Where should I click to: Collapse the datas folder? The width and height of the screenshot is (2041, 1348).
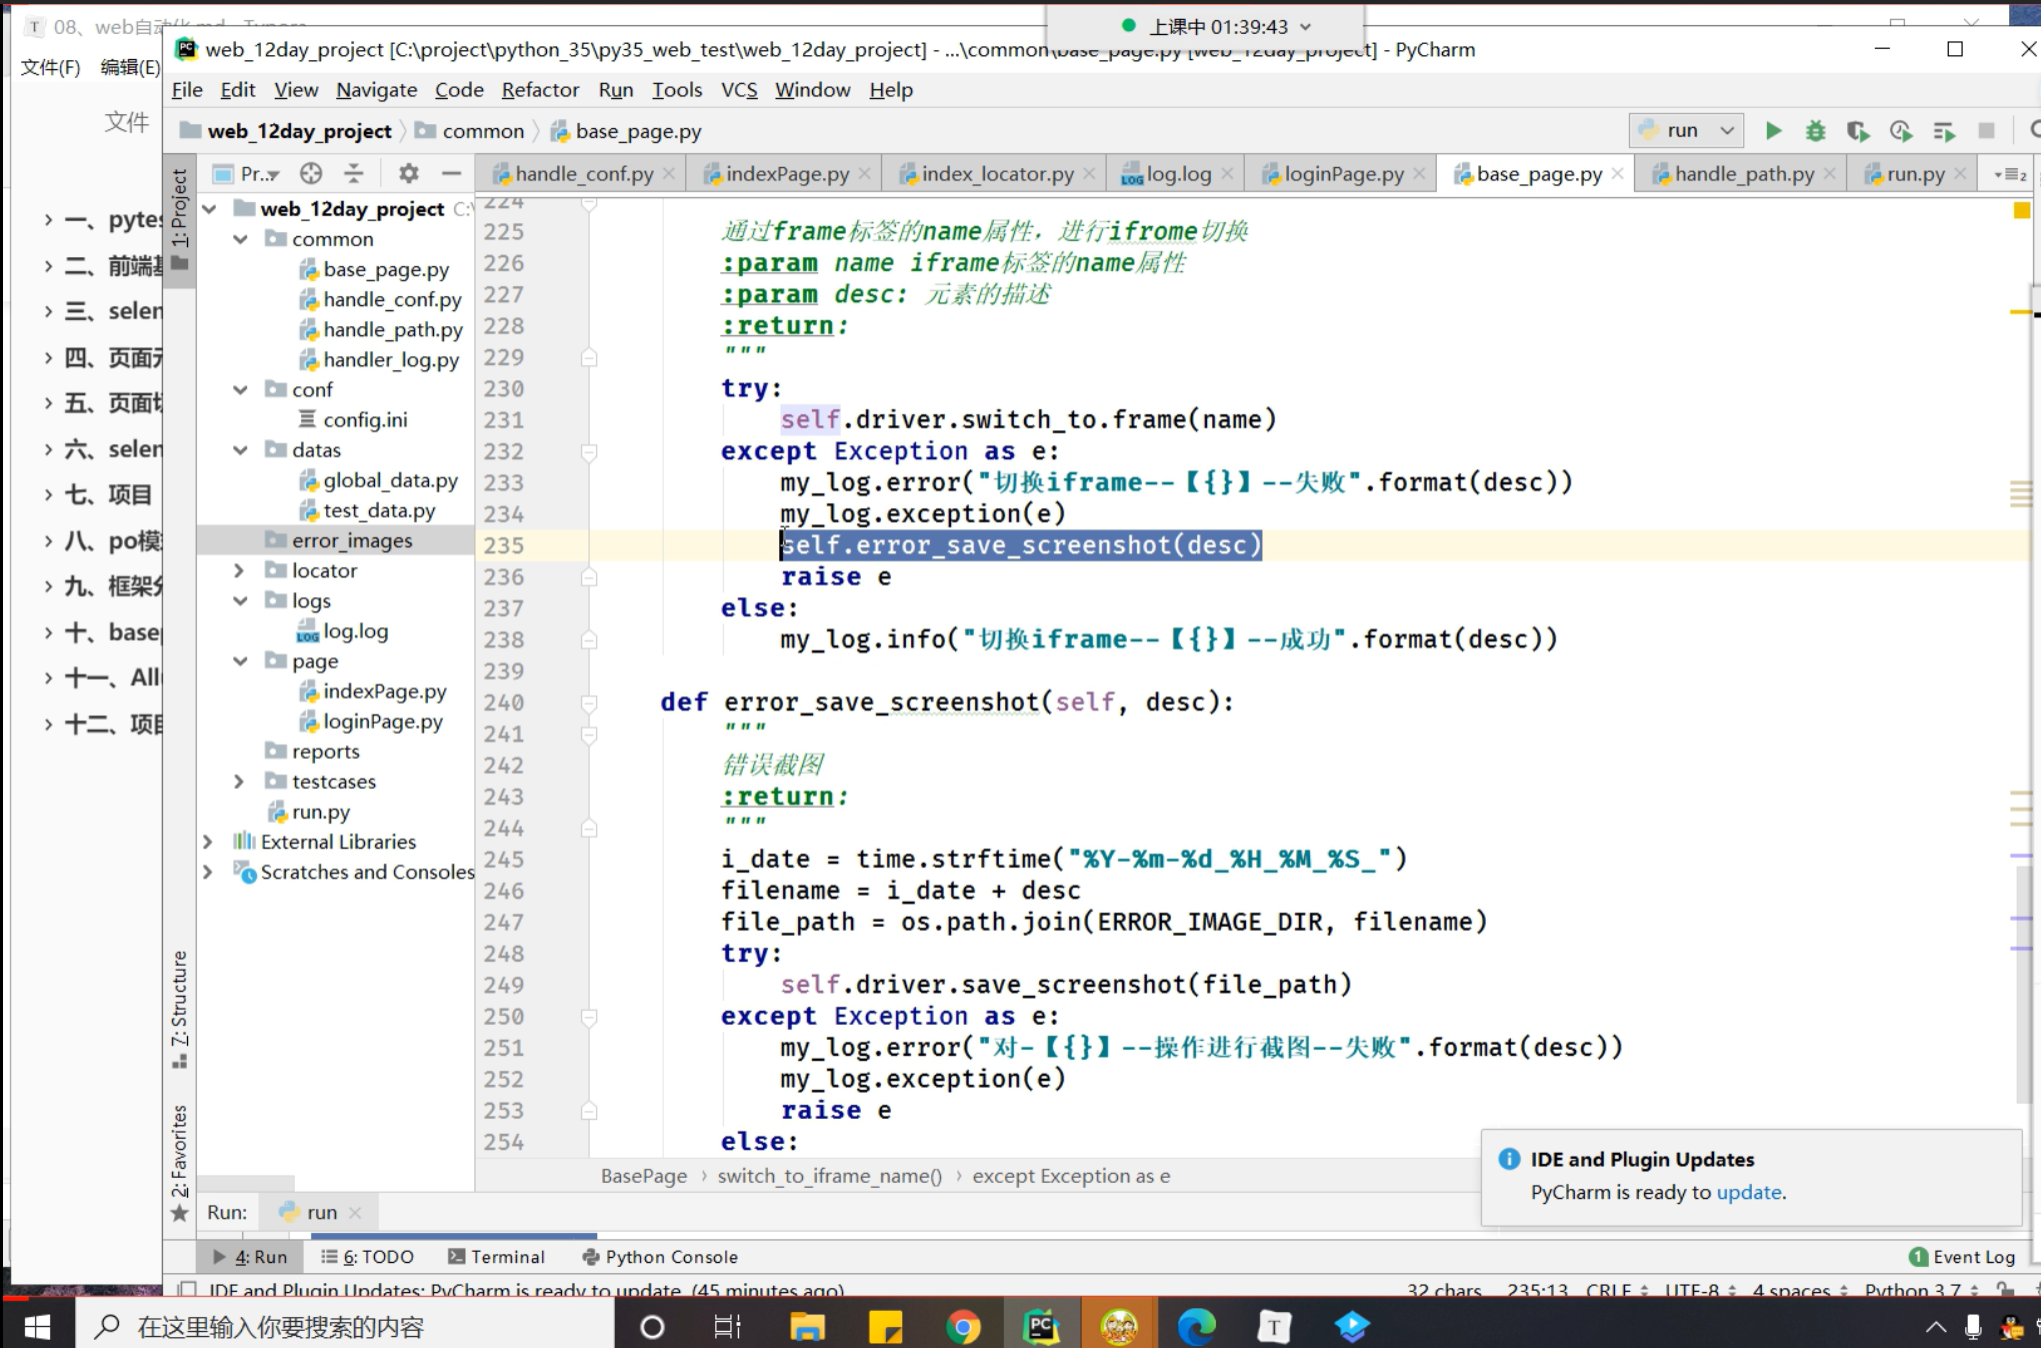pos(240,450)
